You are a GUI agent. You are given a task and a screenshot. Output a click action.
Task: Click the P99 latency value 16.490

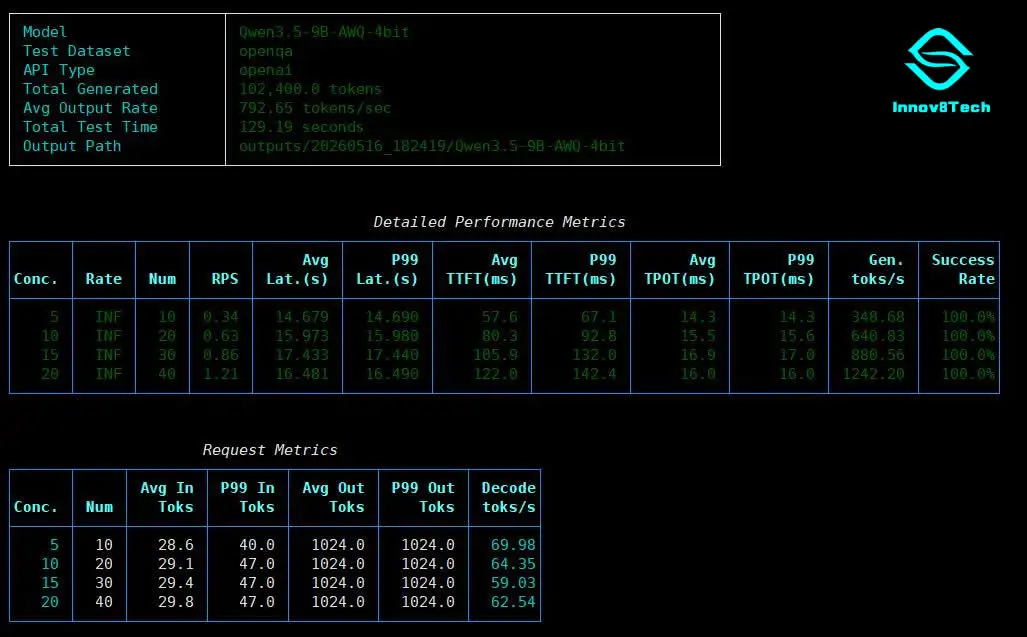point(392,374)
